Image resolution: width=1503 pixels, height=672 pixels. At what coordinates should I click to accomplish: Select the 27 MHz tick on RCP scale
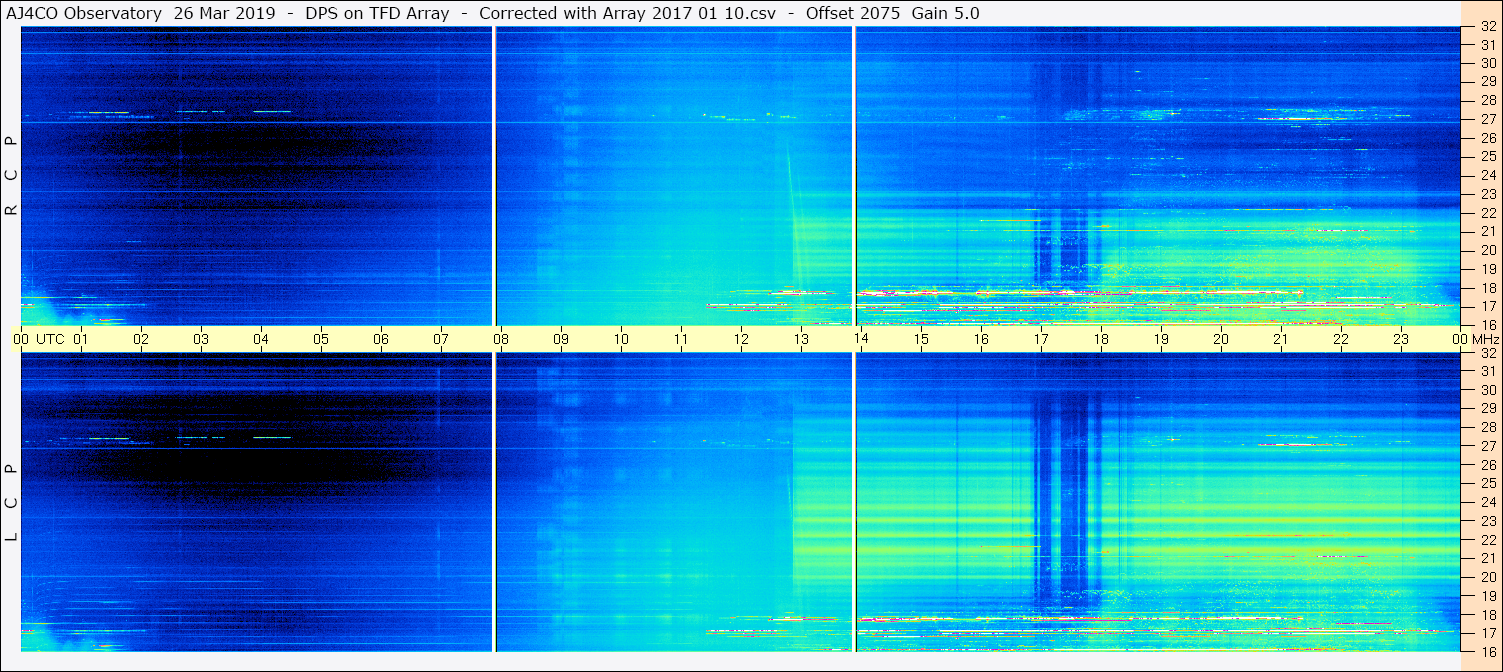tap(1487, 119)
